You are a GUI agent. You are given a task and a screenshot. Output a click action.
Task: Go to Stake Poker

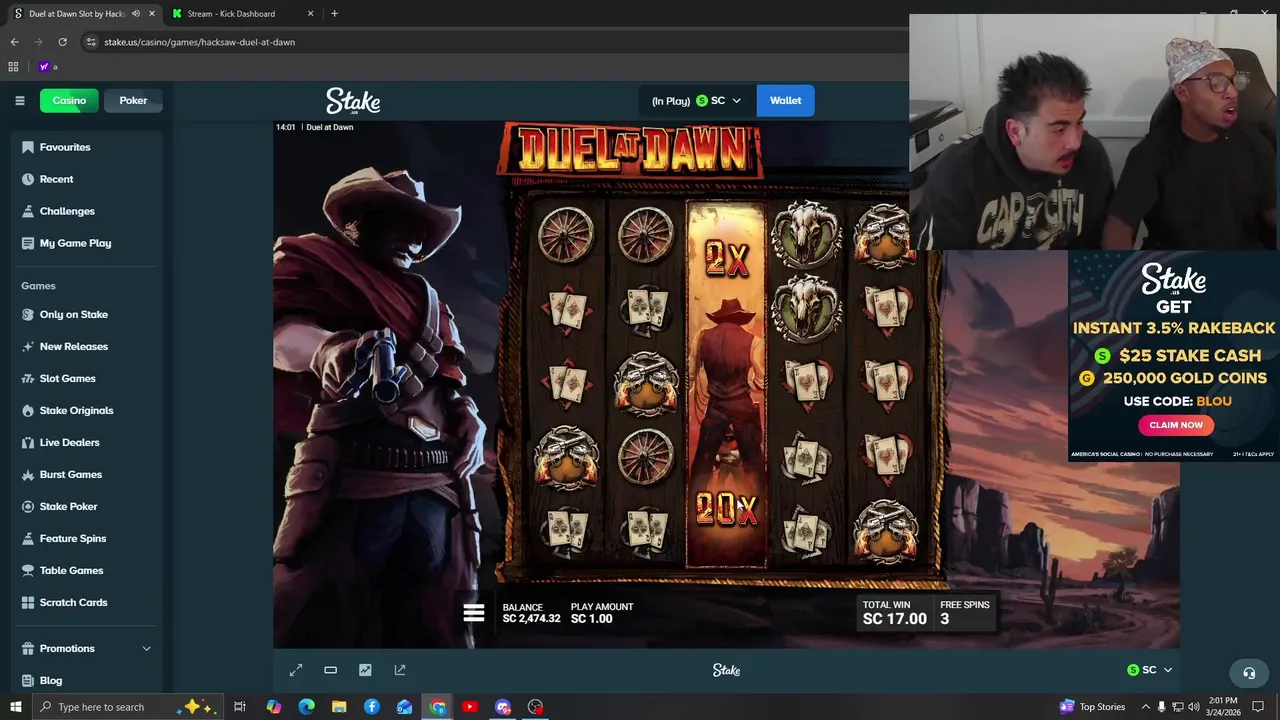click(x=68, y=506)
